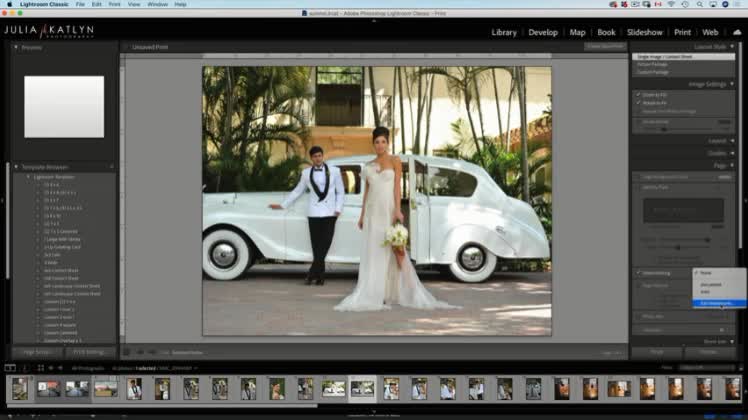
Task: Click the main window display icon
Action: [x=10, y=368]
